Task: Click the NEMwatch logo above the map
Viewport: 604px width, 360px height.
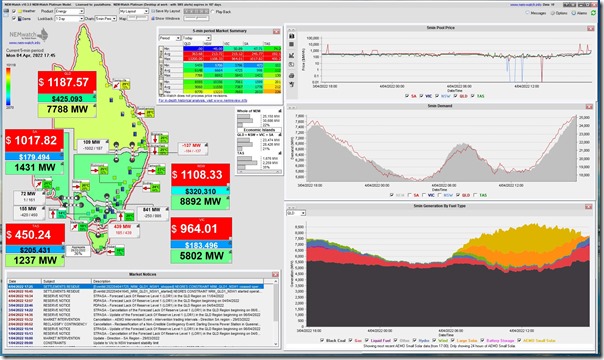Action: coord(29,35)
